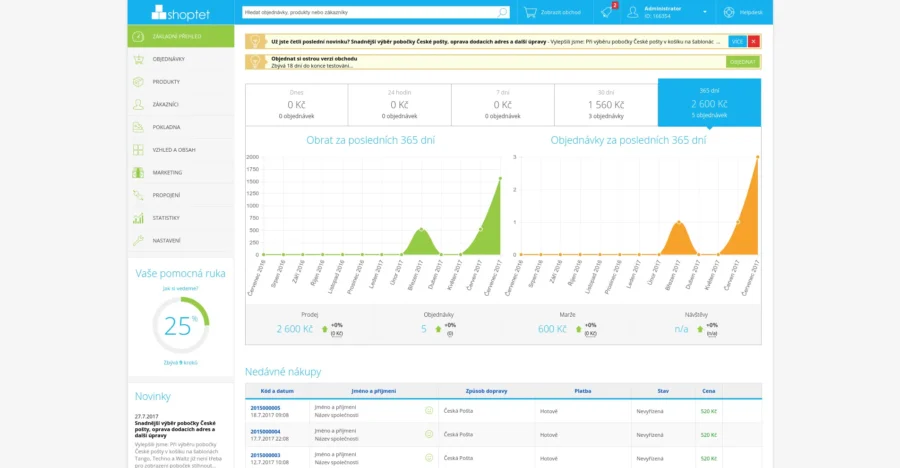Click the green Objednat button

coord(742,61)
